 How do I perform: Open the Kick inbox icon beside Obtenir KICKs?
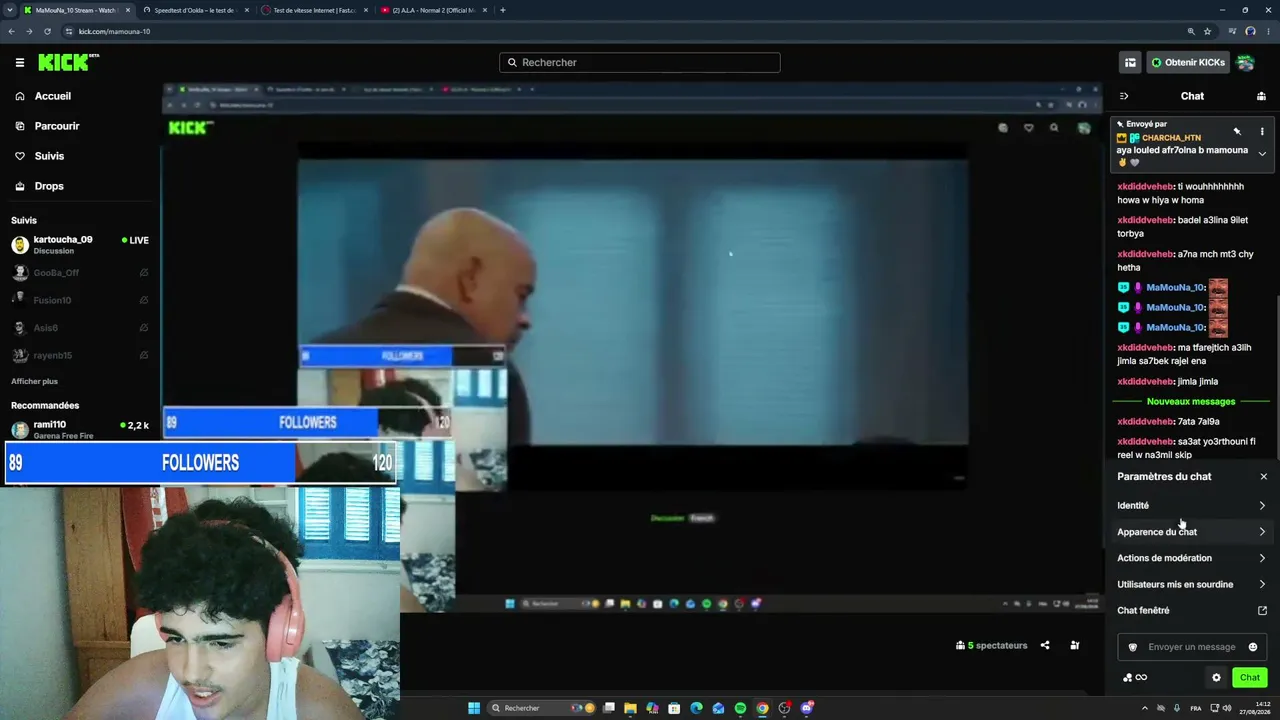click(1130, 62)
